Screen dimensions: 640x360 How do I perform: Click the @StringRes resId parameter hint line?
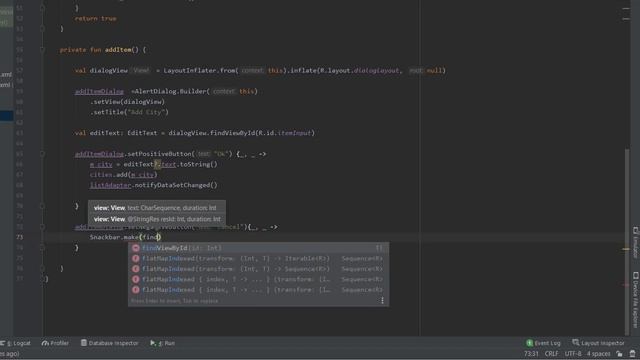(x=157, y=219)
